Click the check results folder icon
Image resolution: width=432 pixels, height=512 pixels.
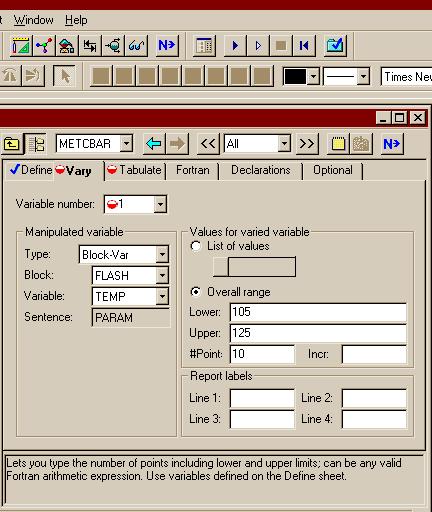335,45
